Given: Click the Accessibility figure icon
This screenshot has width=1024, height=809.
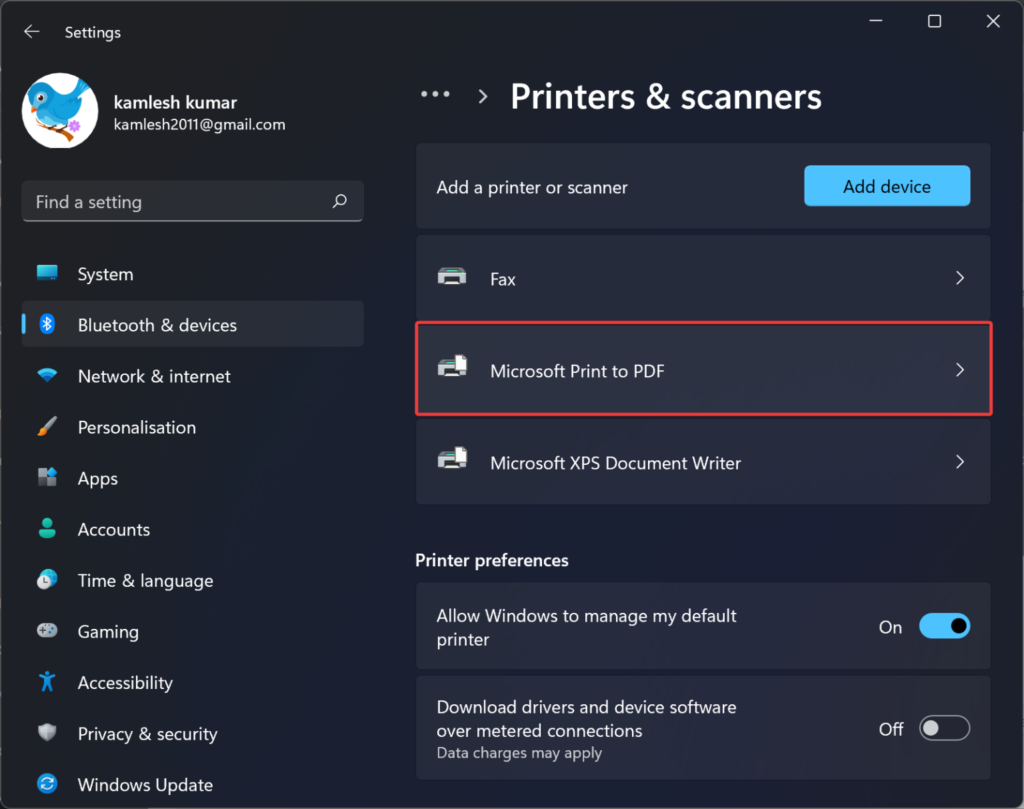Looking at the screenshot, I should coord(47,682).
